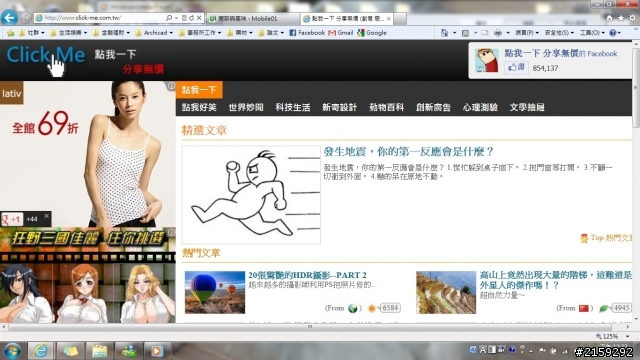Open the 網頁(P) page menu
Screen dimensions: 640x360
pos(527,33)
